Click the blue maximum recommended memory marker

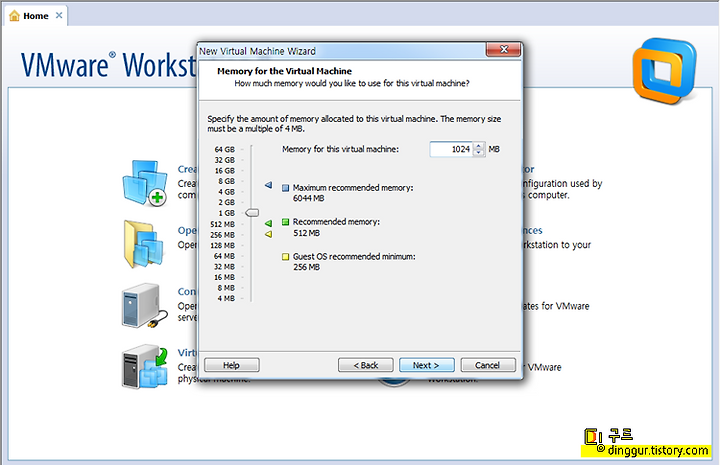tap(268, 185)
